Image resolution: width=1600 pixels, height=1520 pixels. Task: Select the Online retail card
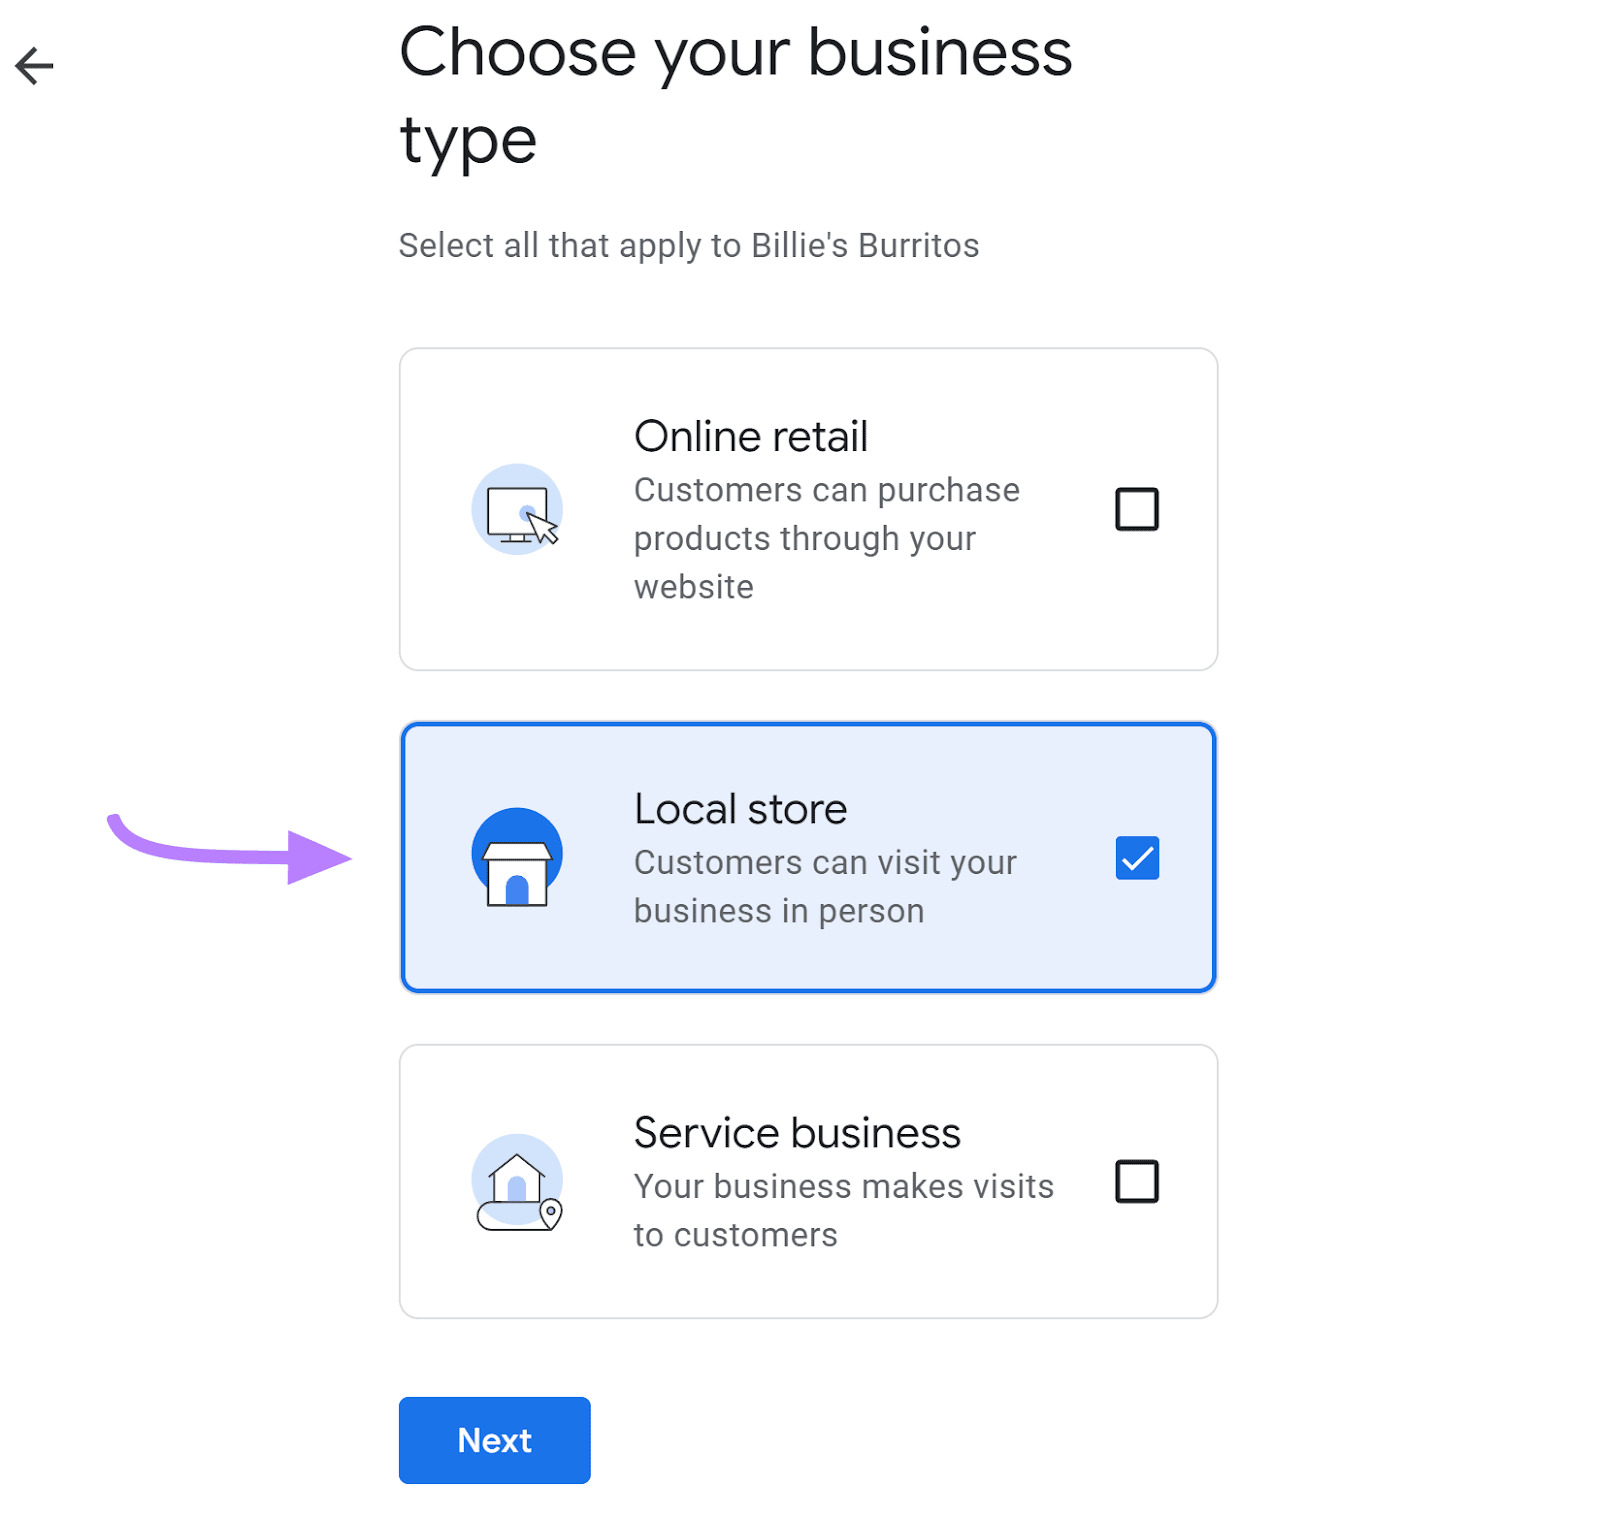coord(808,508)
